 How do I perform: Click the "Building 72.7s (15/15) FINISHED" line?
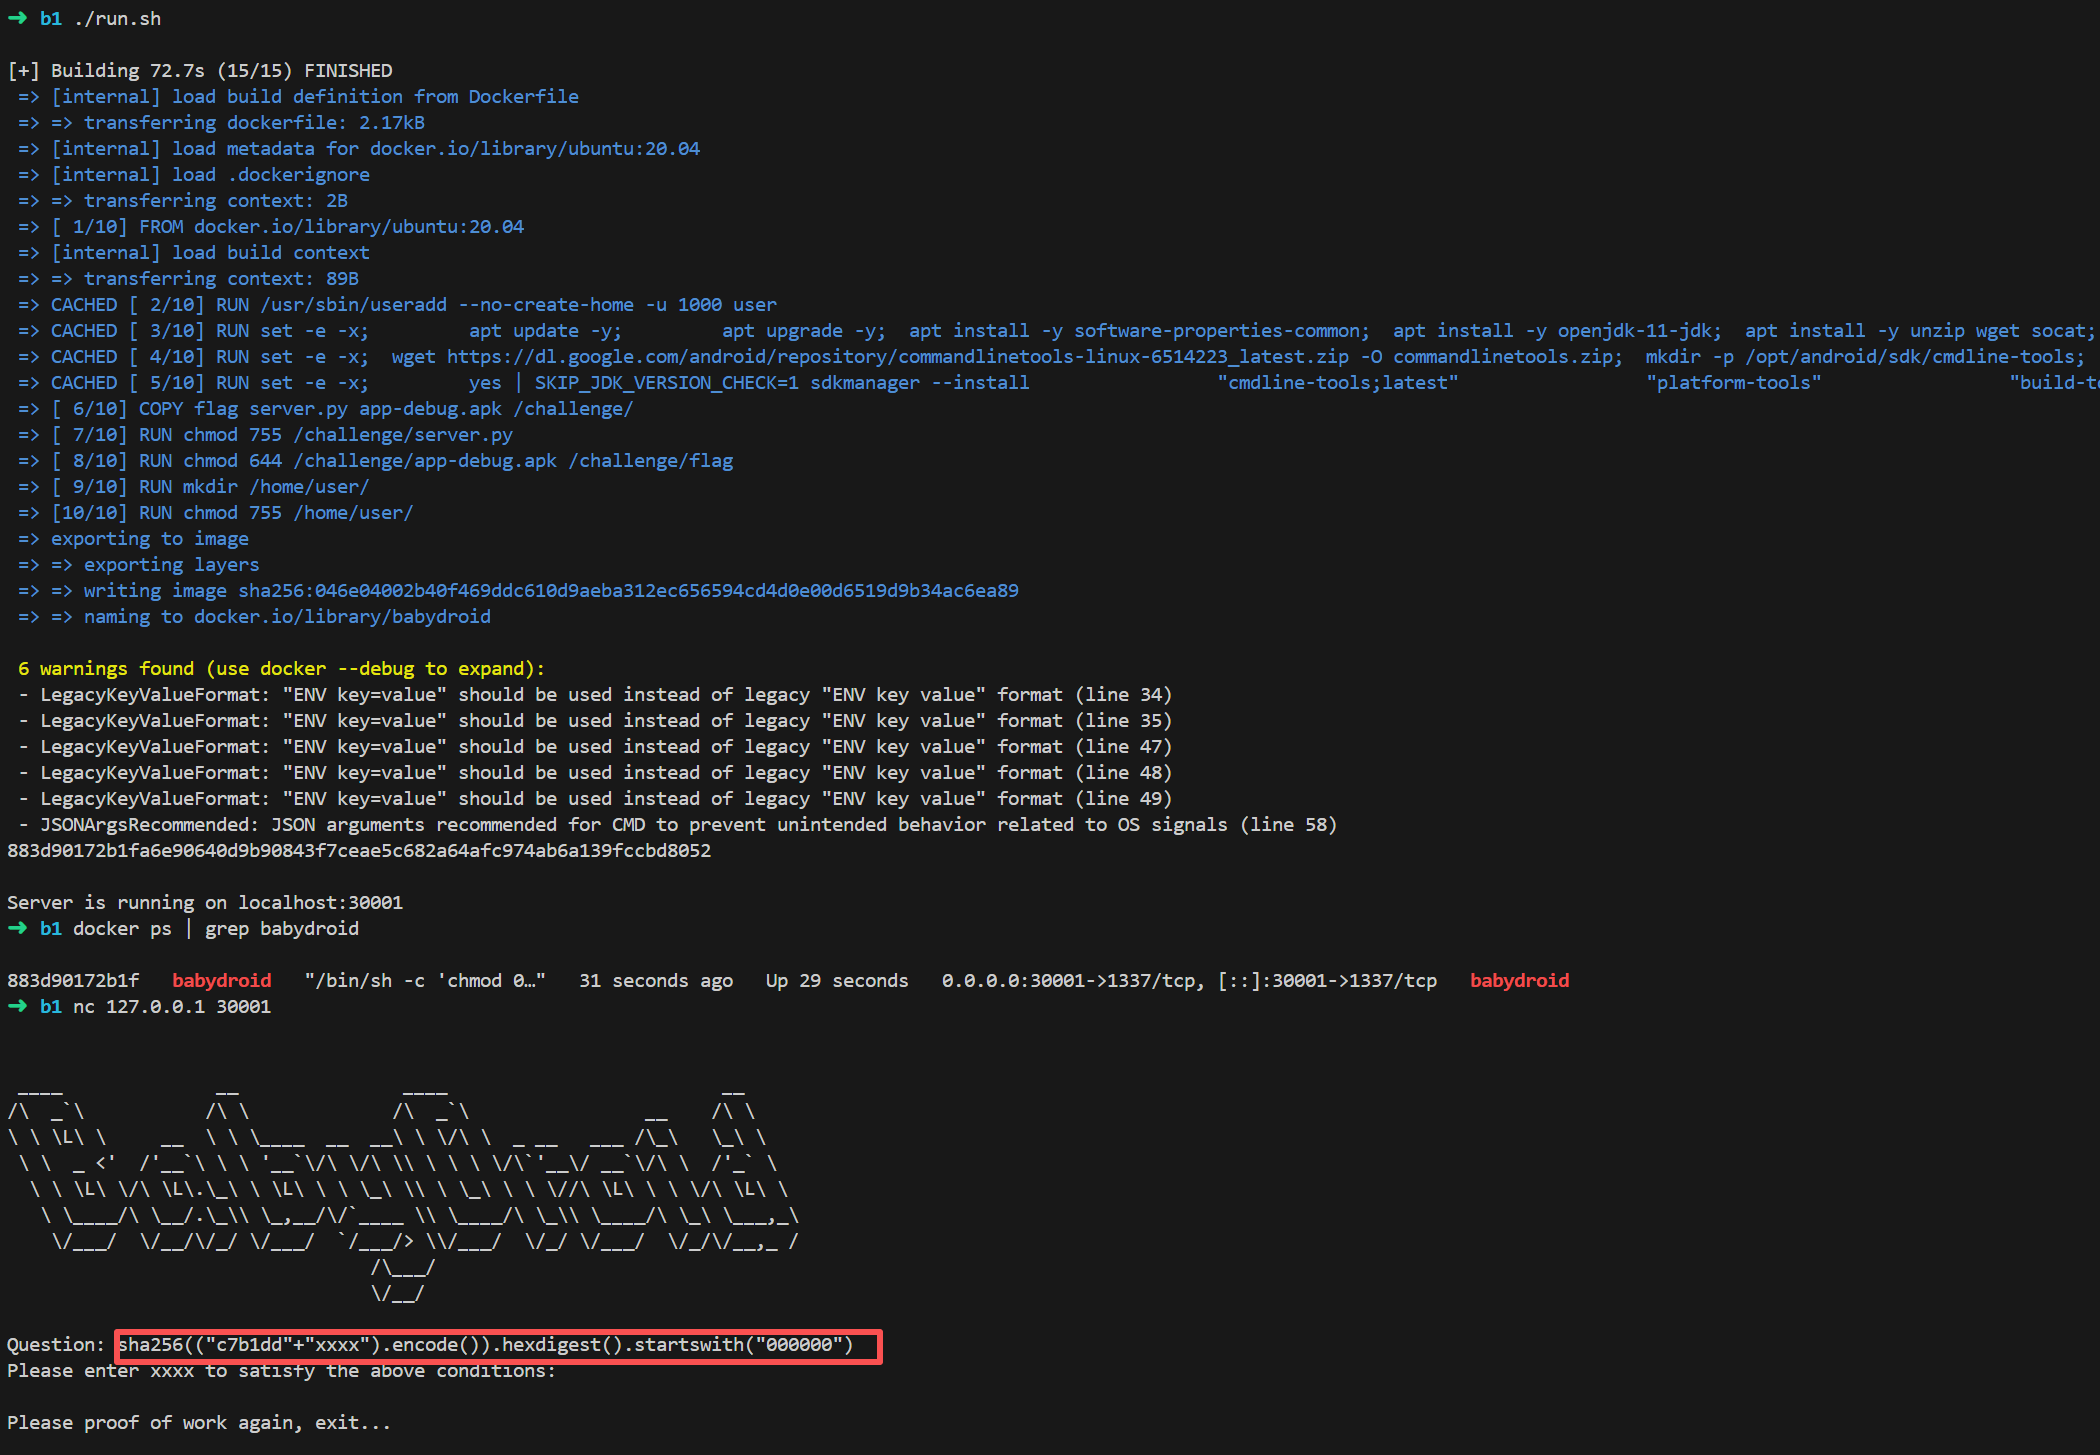(200, 70)
